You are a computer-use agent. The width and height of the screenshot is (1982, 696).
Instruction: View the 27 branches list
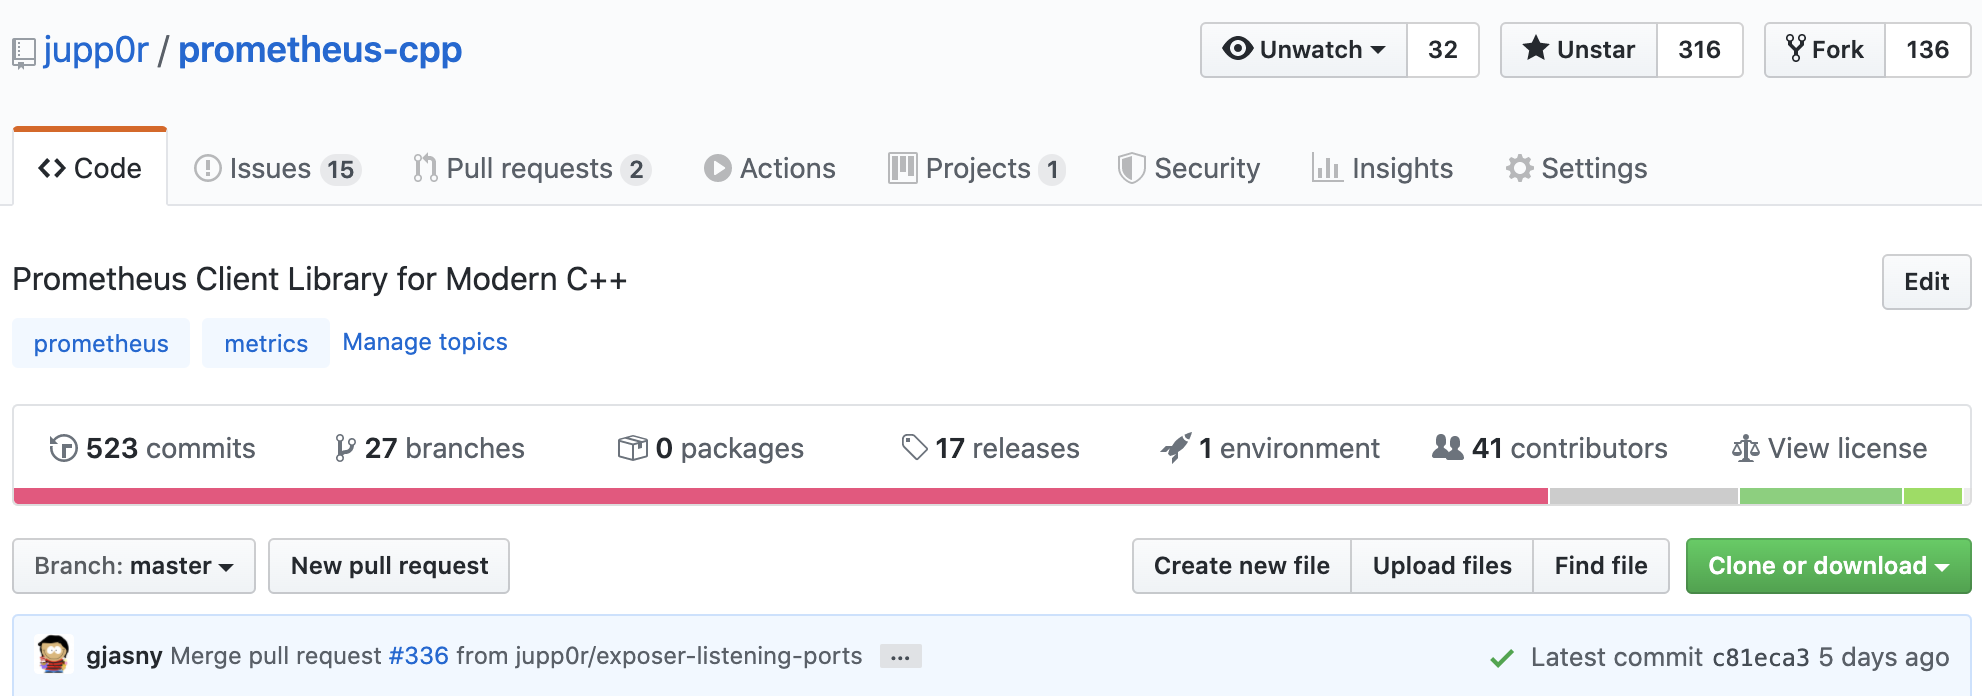coord(429,448)
